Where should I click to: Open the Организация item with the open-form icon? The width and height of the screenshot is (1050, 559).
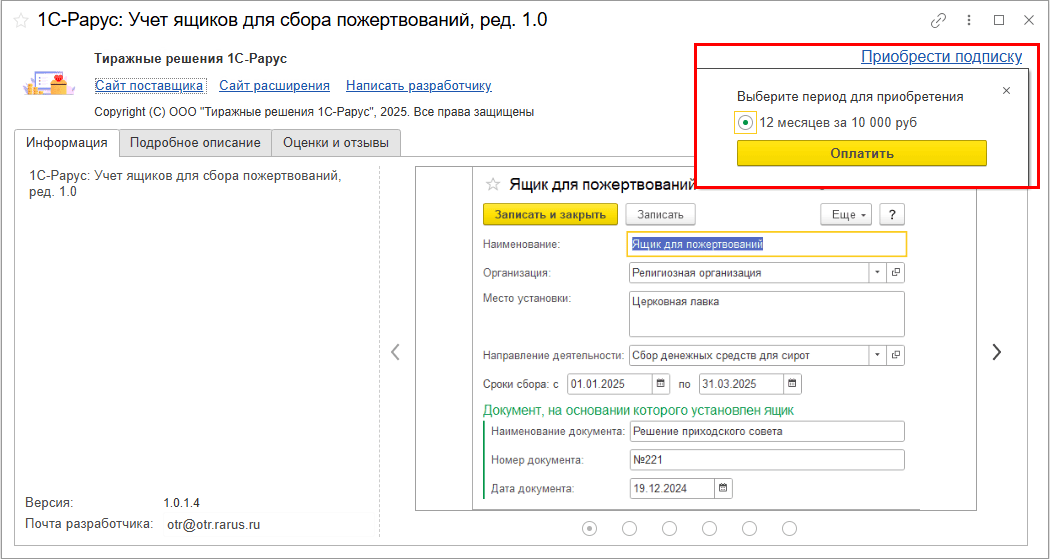(x=895, y=272)
